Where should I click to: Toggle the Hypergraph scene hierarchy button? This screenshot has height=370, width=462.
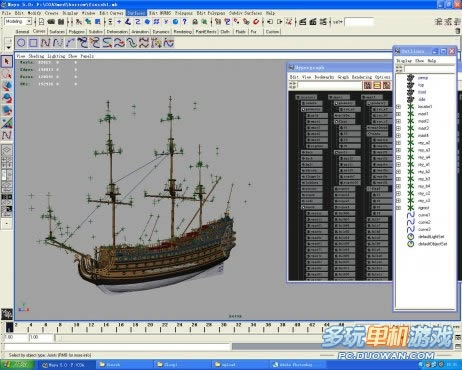tap(367, 85)
